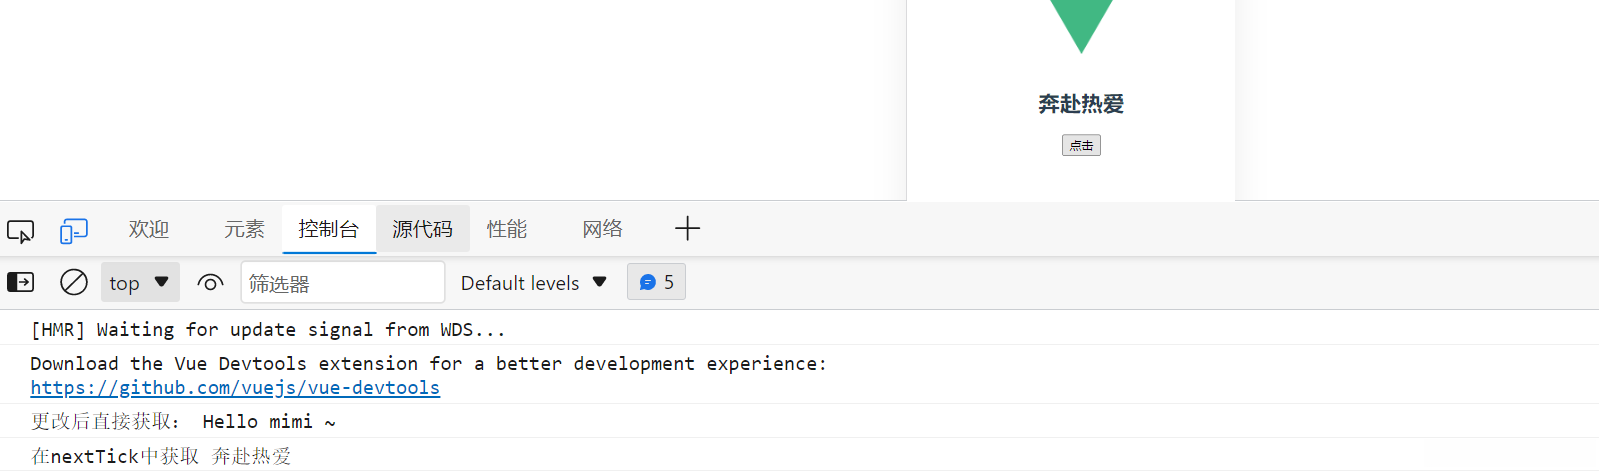Select the 控制台 tab
Screen dimensions: 1599x476
tap(328, 229)
